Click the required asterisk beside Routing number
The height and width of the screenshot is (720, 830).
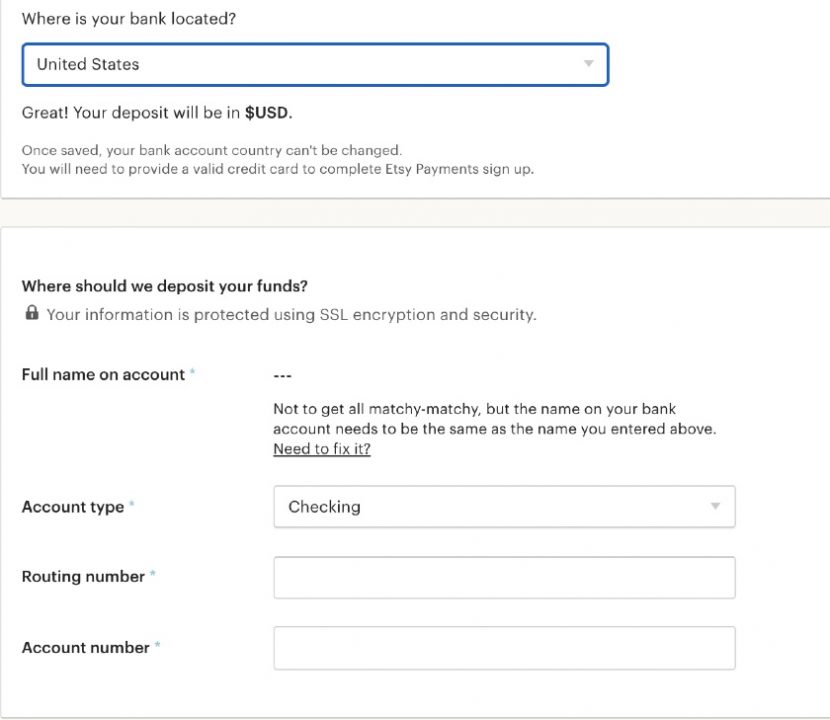153,575
